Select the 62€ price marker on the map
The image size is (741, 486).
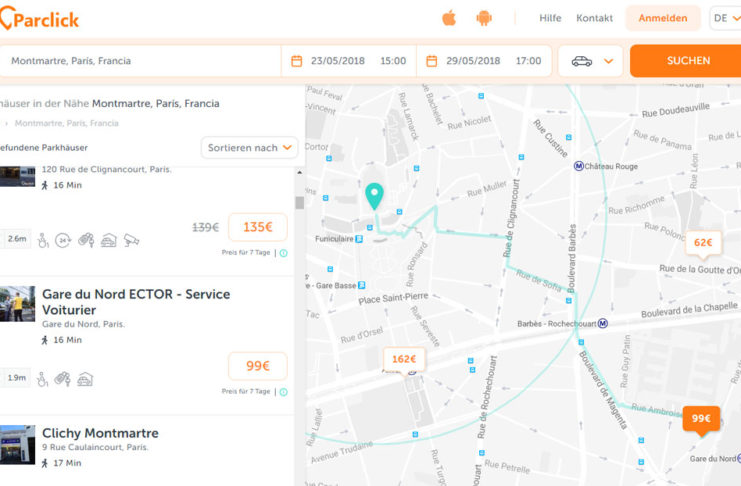(703, 243)
